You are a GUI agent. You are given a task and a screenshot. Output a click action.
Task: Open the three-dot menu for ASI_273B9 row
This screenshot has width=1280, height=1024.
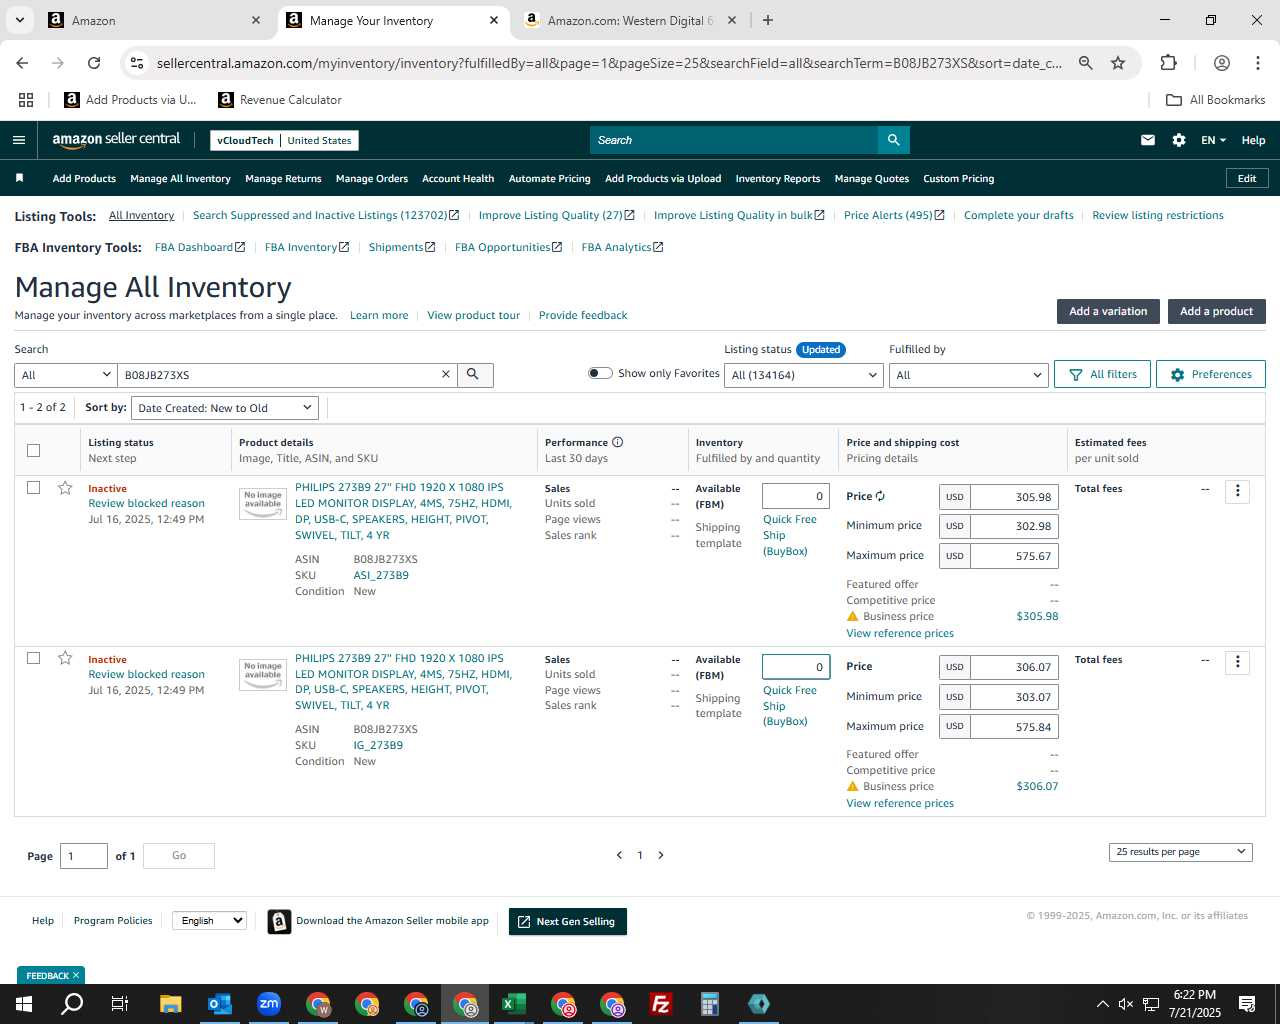[x=1237, y=491]
